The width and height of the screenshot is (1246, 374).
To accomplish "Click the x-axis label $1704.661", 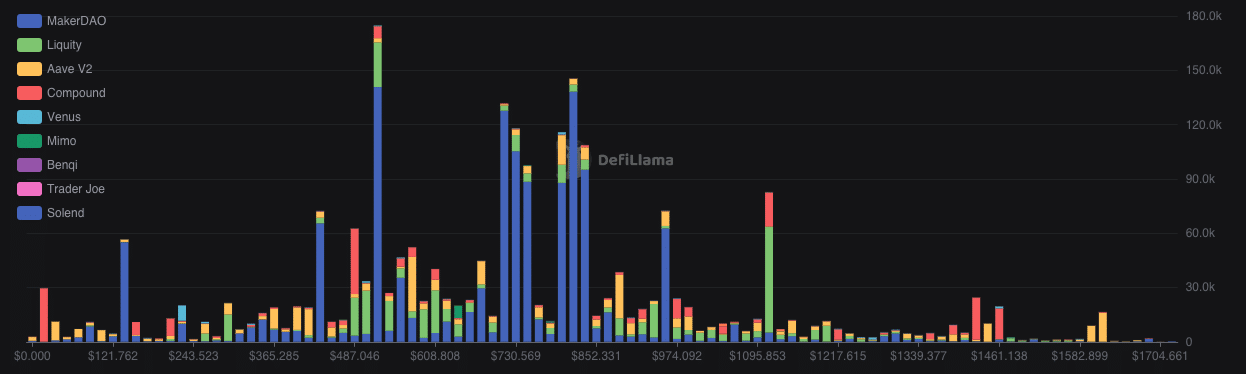I will coord(1161,355).
